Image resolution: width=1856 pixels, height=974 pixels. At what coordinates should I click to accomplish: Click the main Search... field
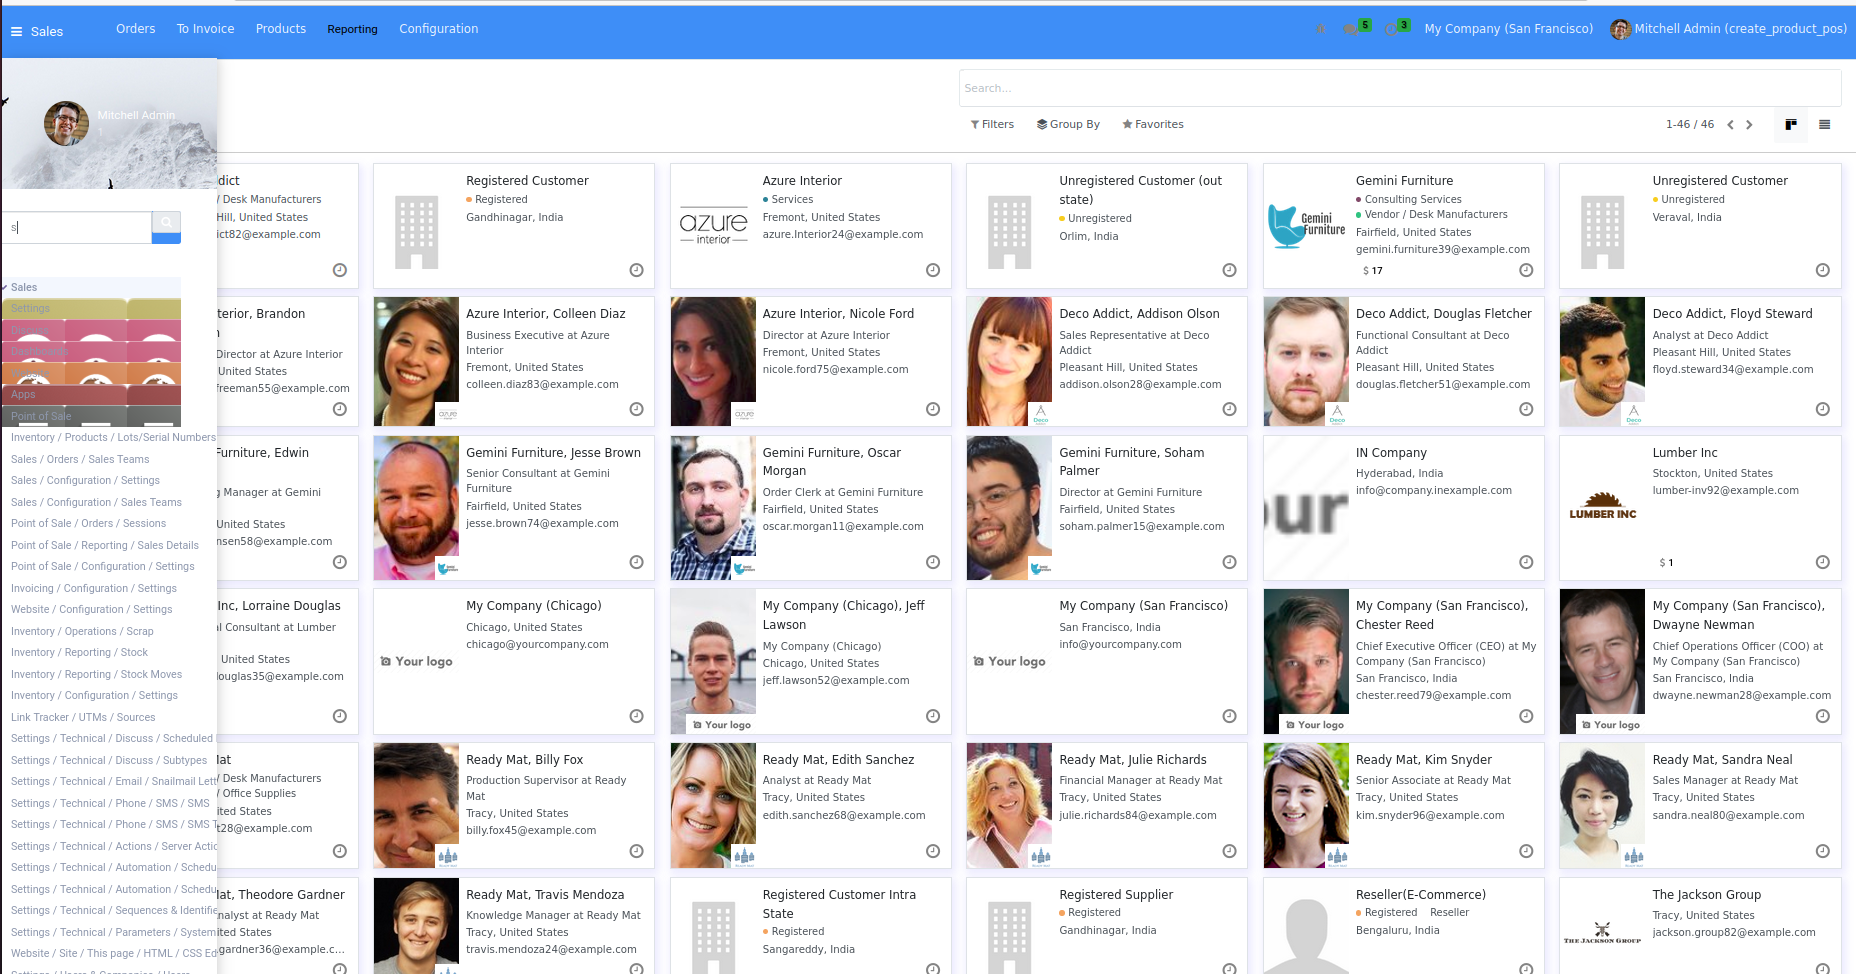1400,88
